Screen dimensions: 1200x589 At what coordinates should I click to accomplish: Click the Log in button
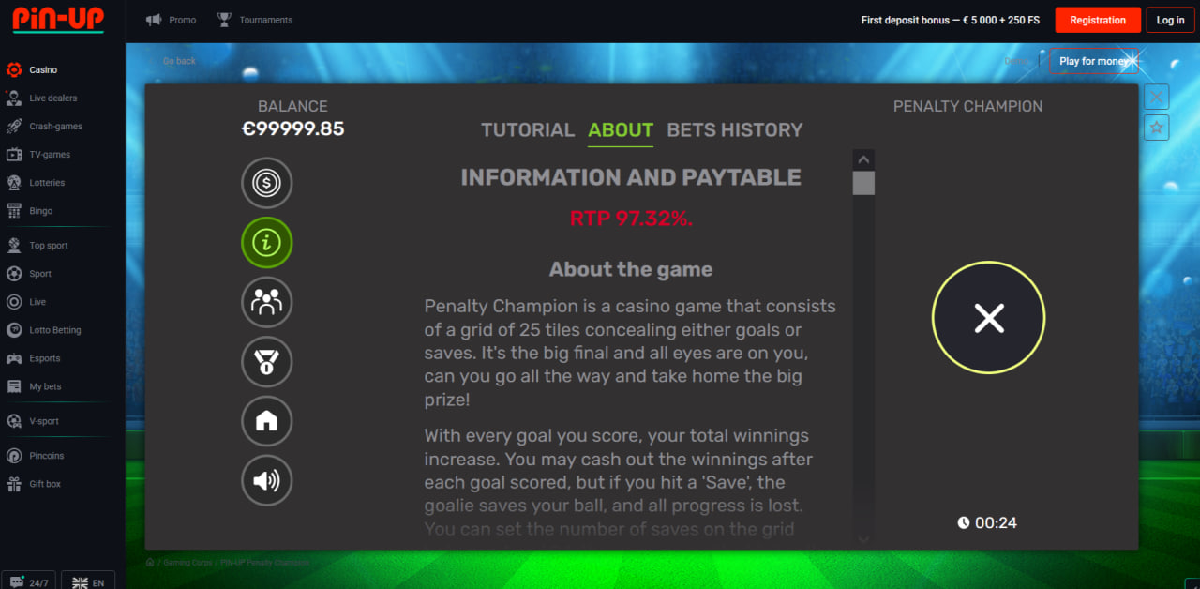pos(1169,19)
